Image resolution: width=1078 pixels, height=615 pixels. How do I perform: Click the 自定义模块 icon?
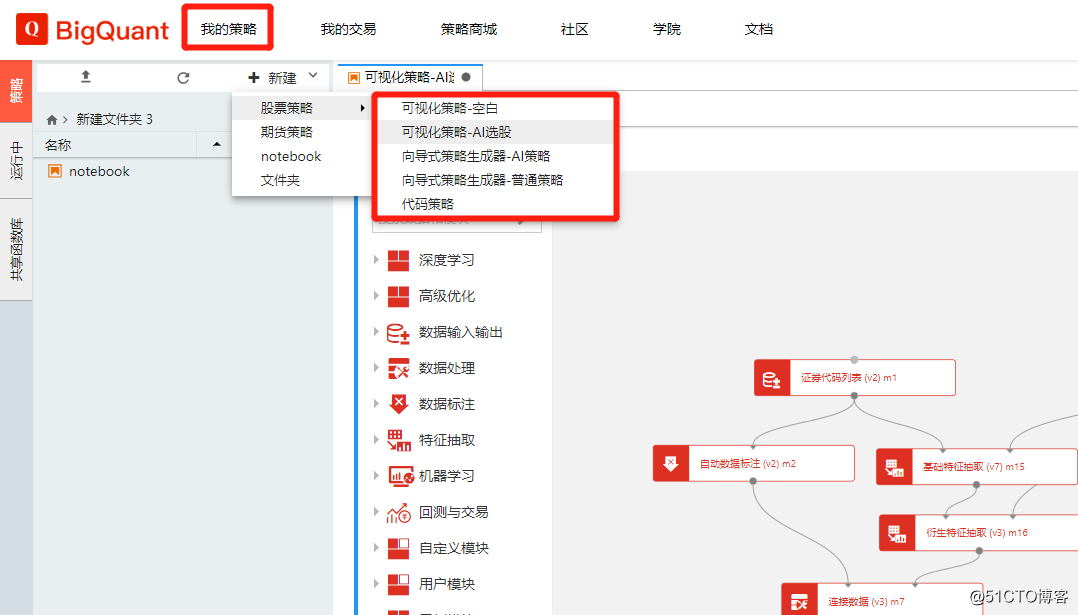pos(398,548)
